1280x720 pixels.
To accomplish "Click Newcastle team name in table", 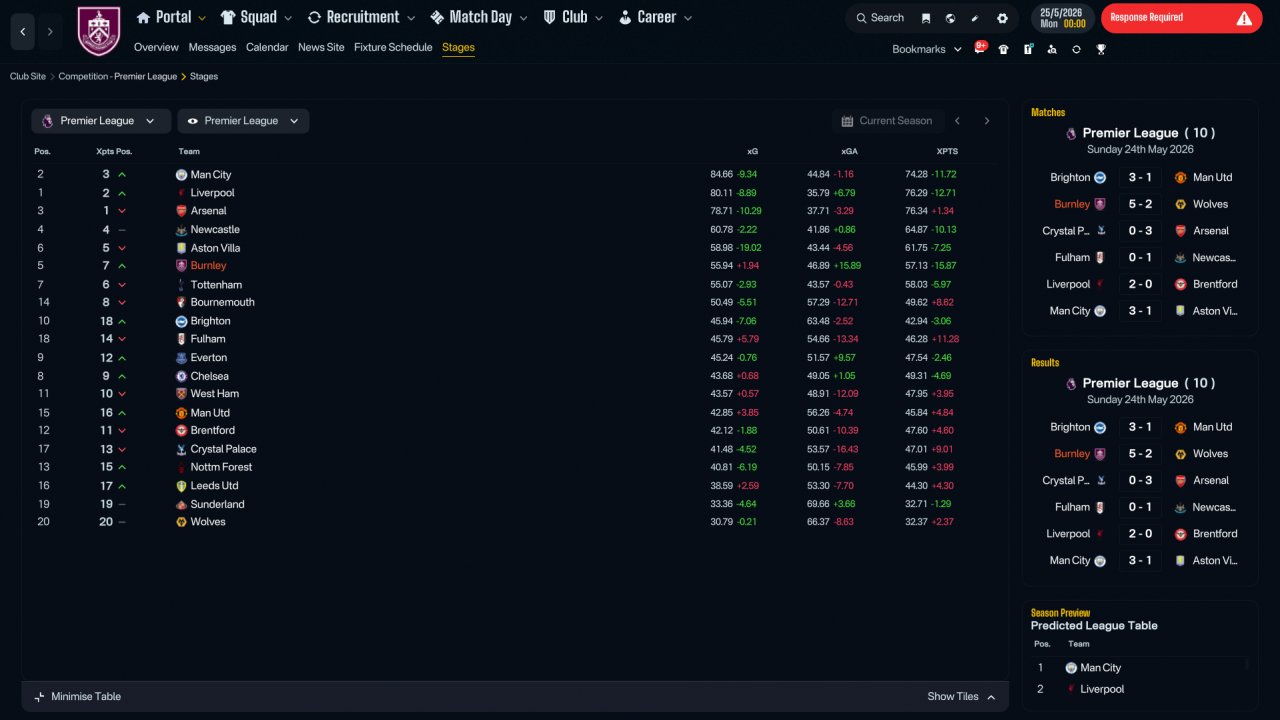I will click(215, 230).
